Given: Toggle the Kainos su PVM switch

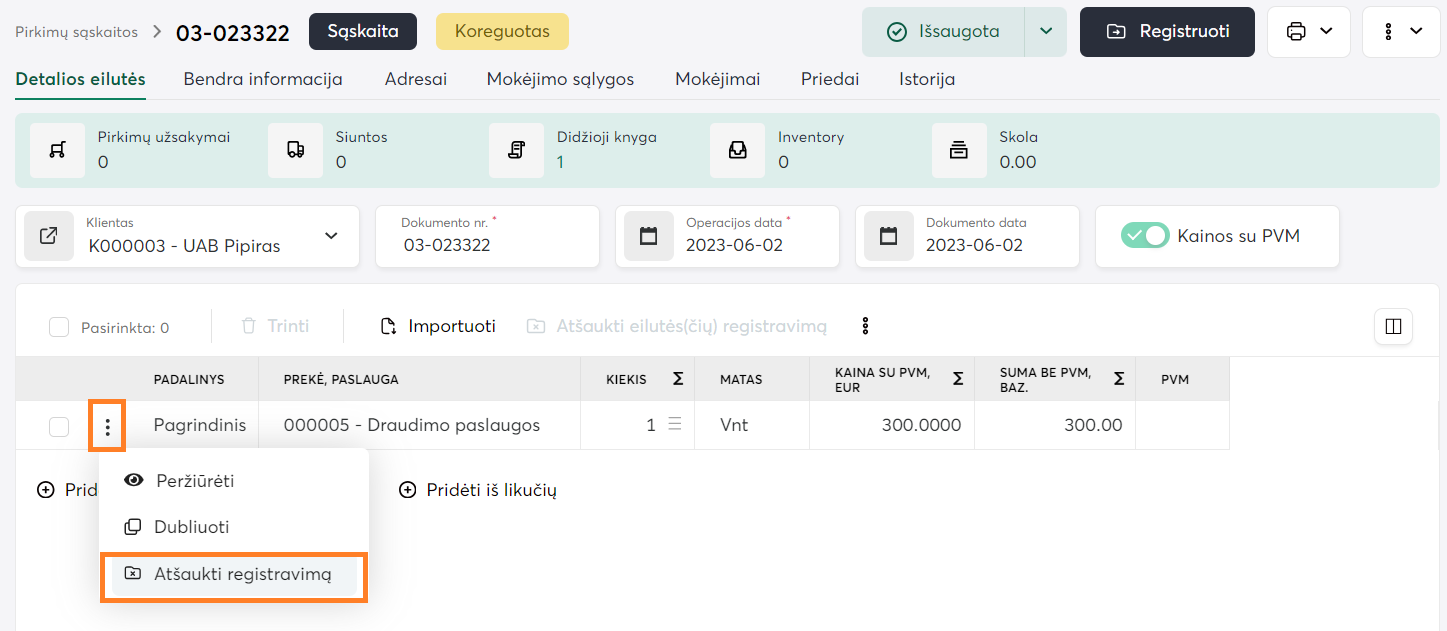Looking at the screenshot, I should pyautogui.click(x=1145, y=236).
